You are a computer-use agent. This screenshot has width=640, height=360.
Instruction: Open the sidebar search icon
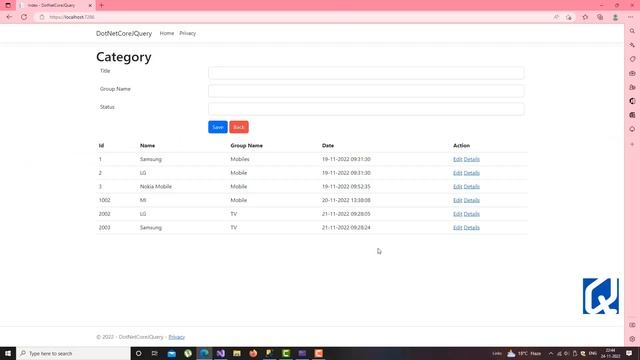click(632, 31)
